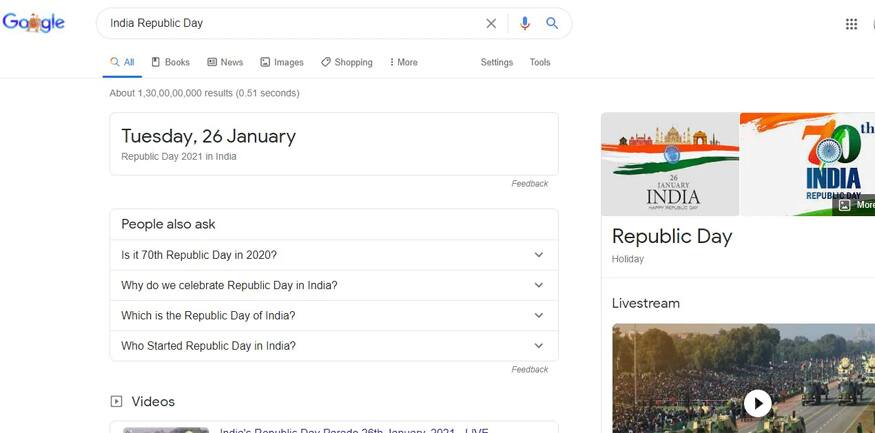Click inside the search input field

(x=290, y=24)
